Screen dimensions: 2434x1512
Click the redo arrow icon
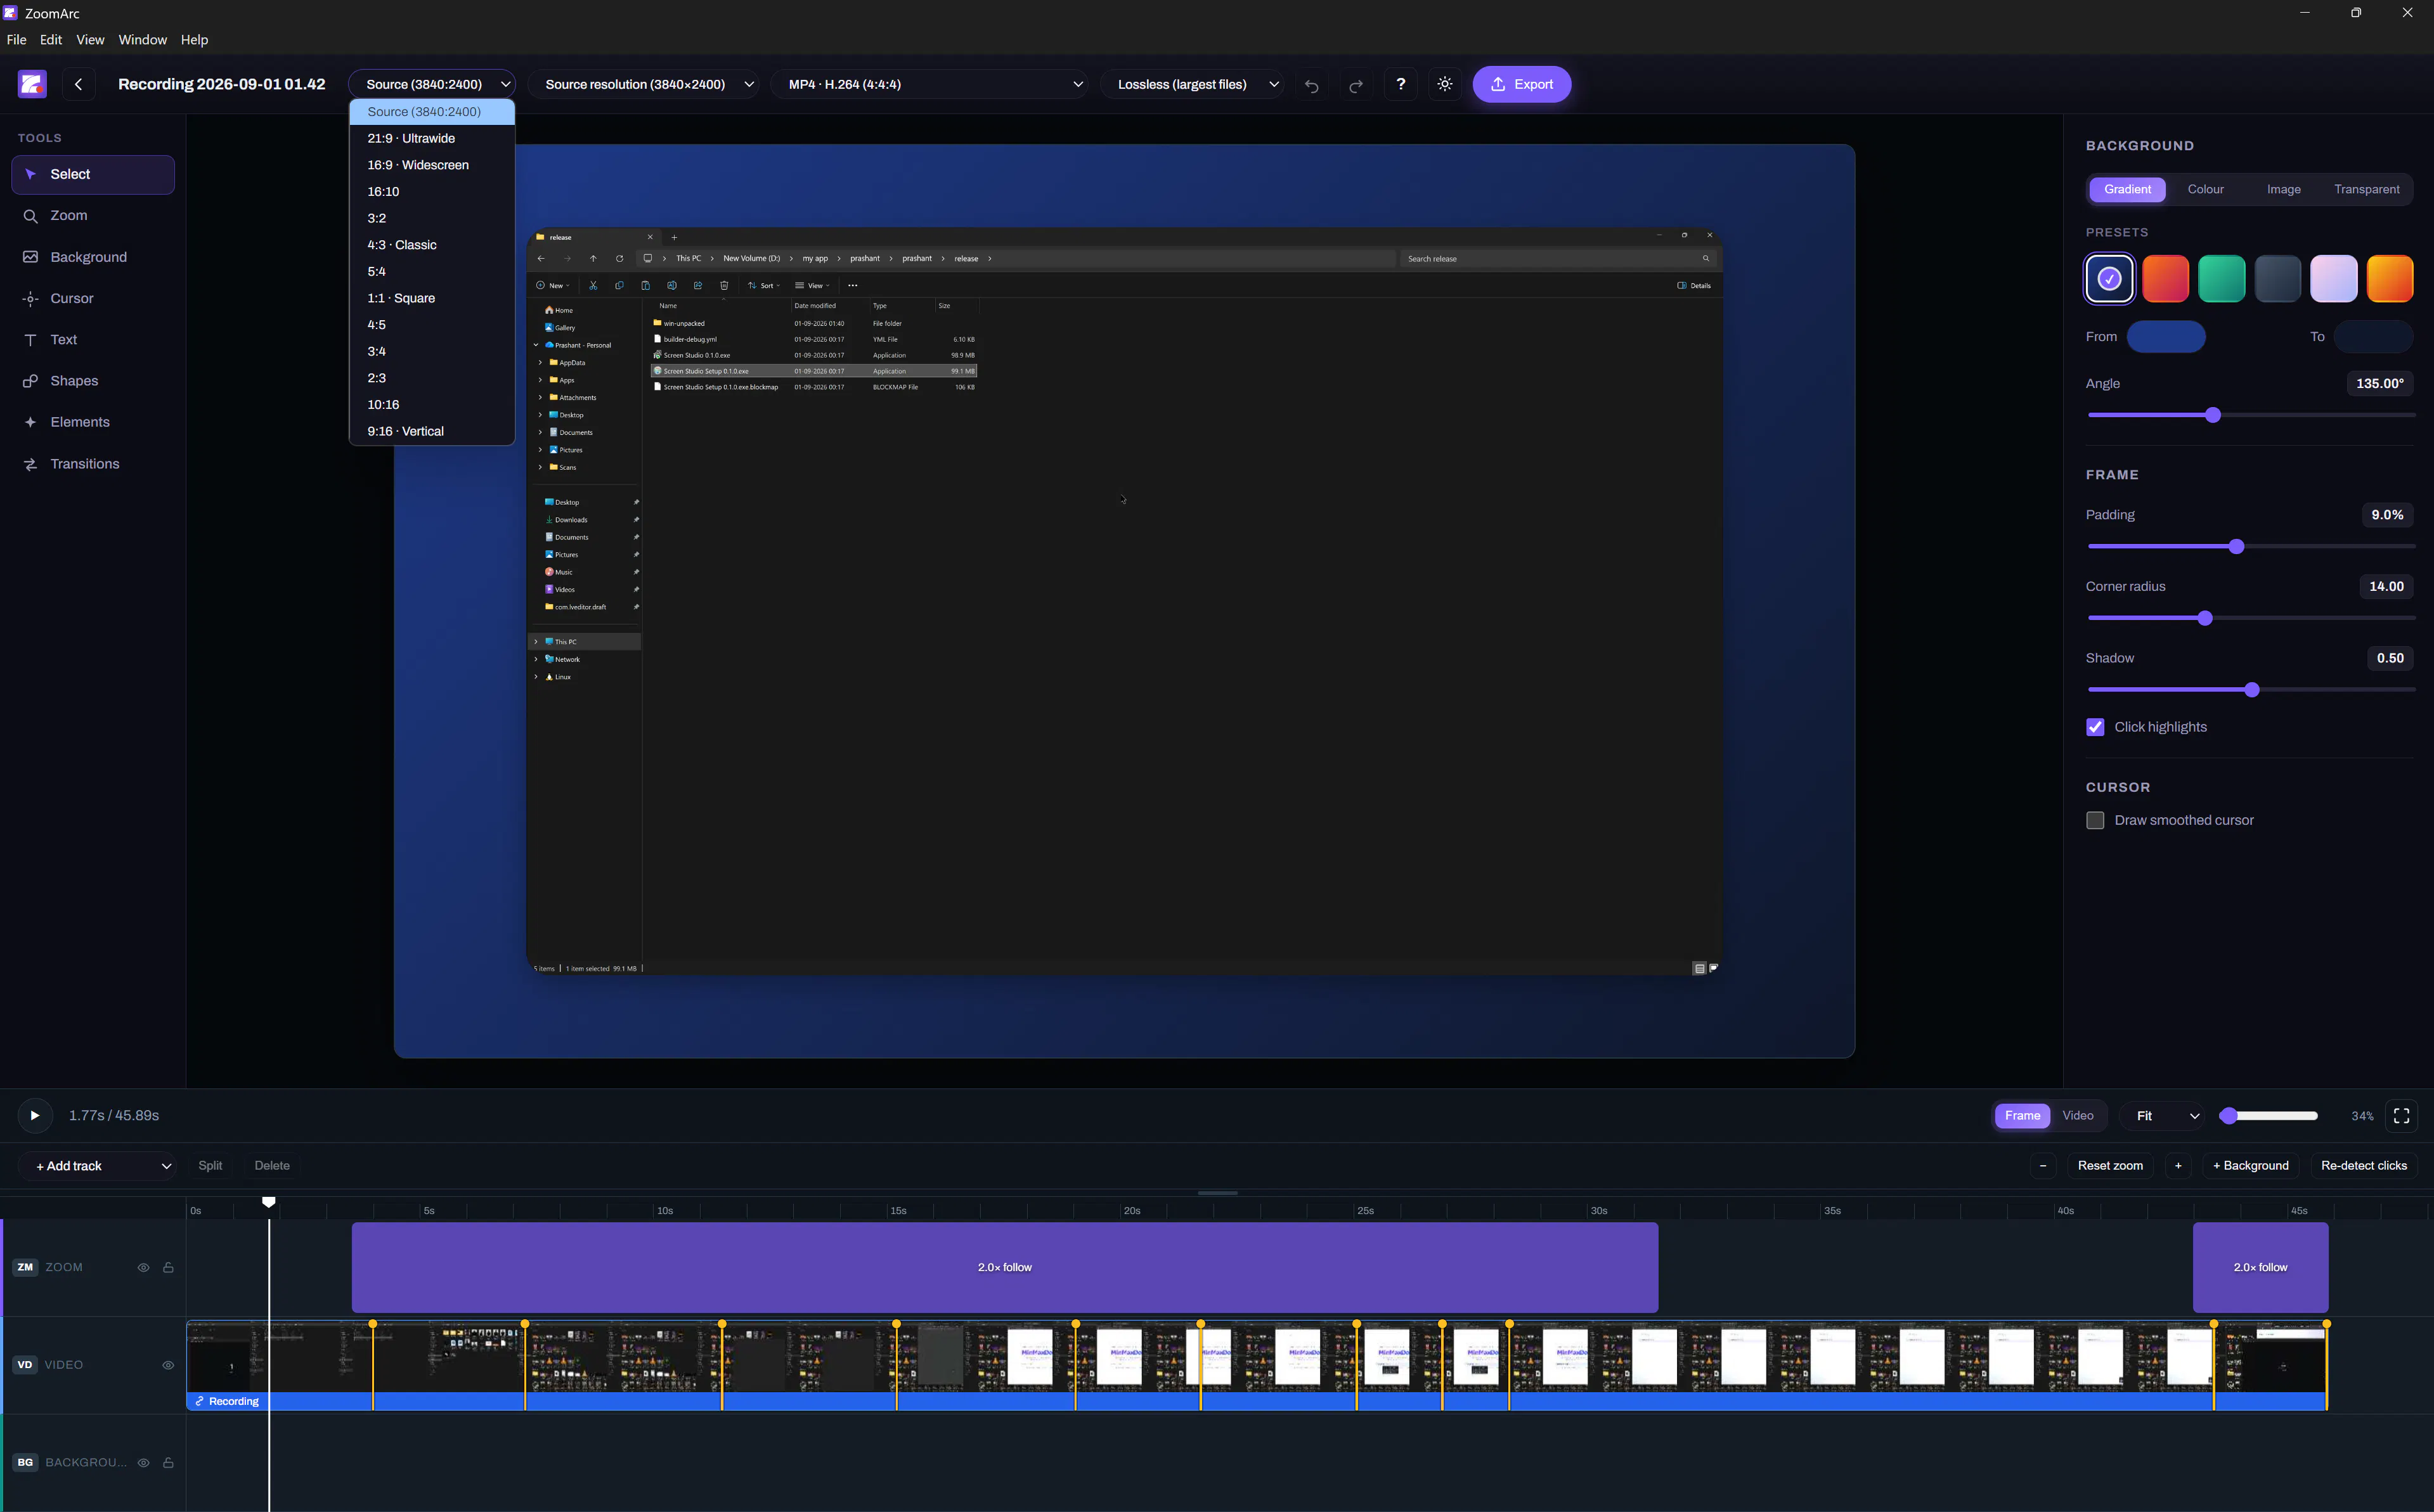(1356, 85)
